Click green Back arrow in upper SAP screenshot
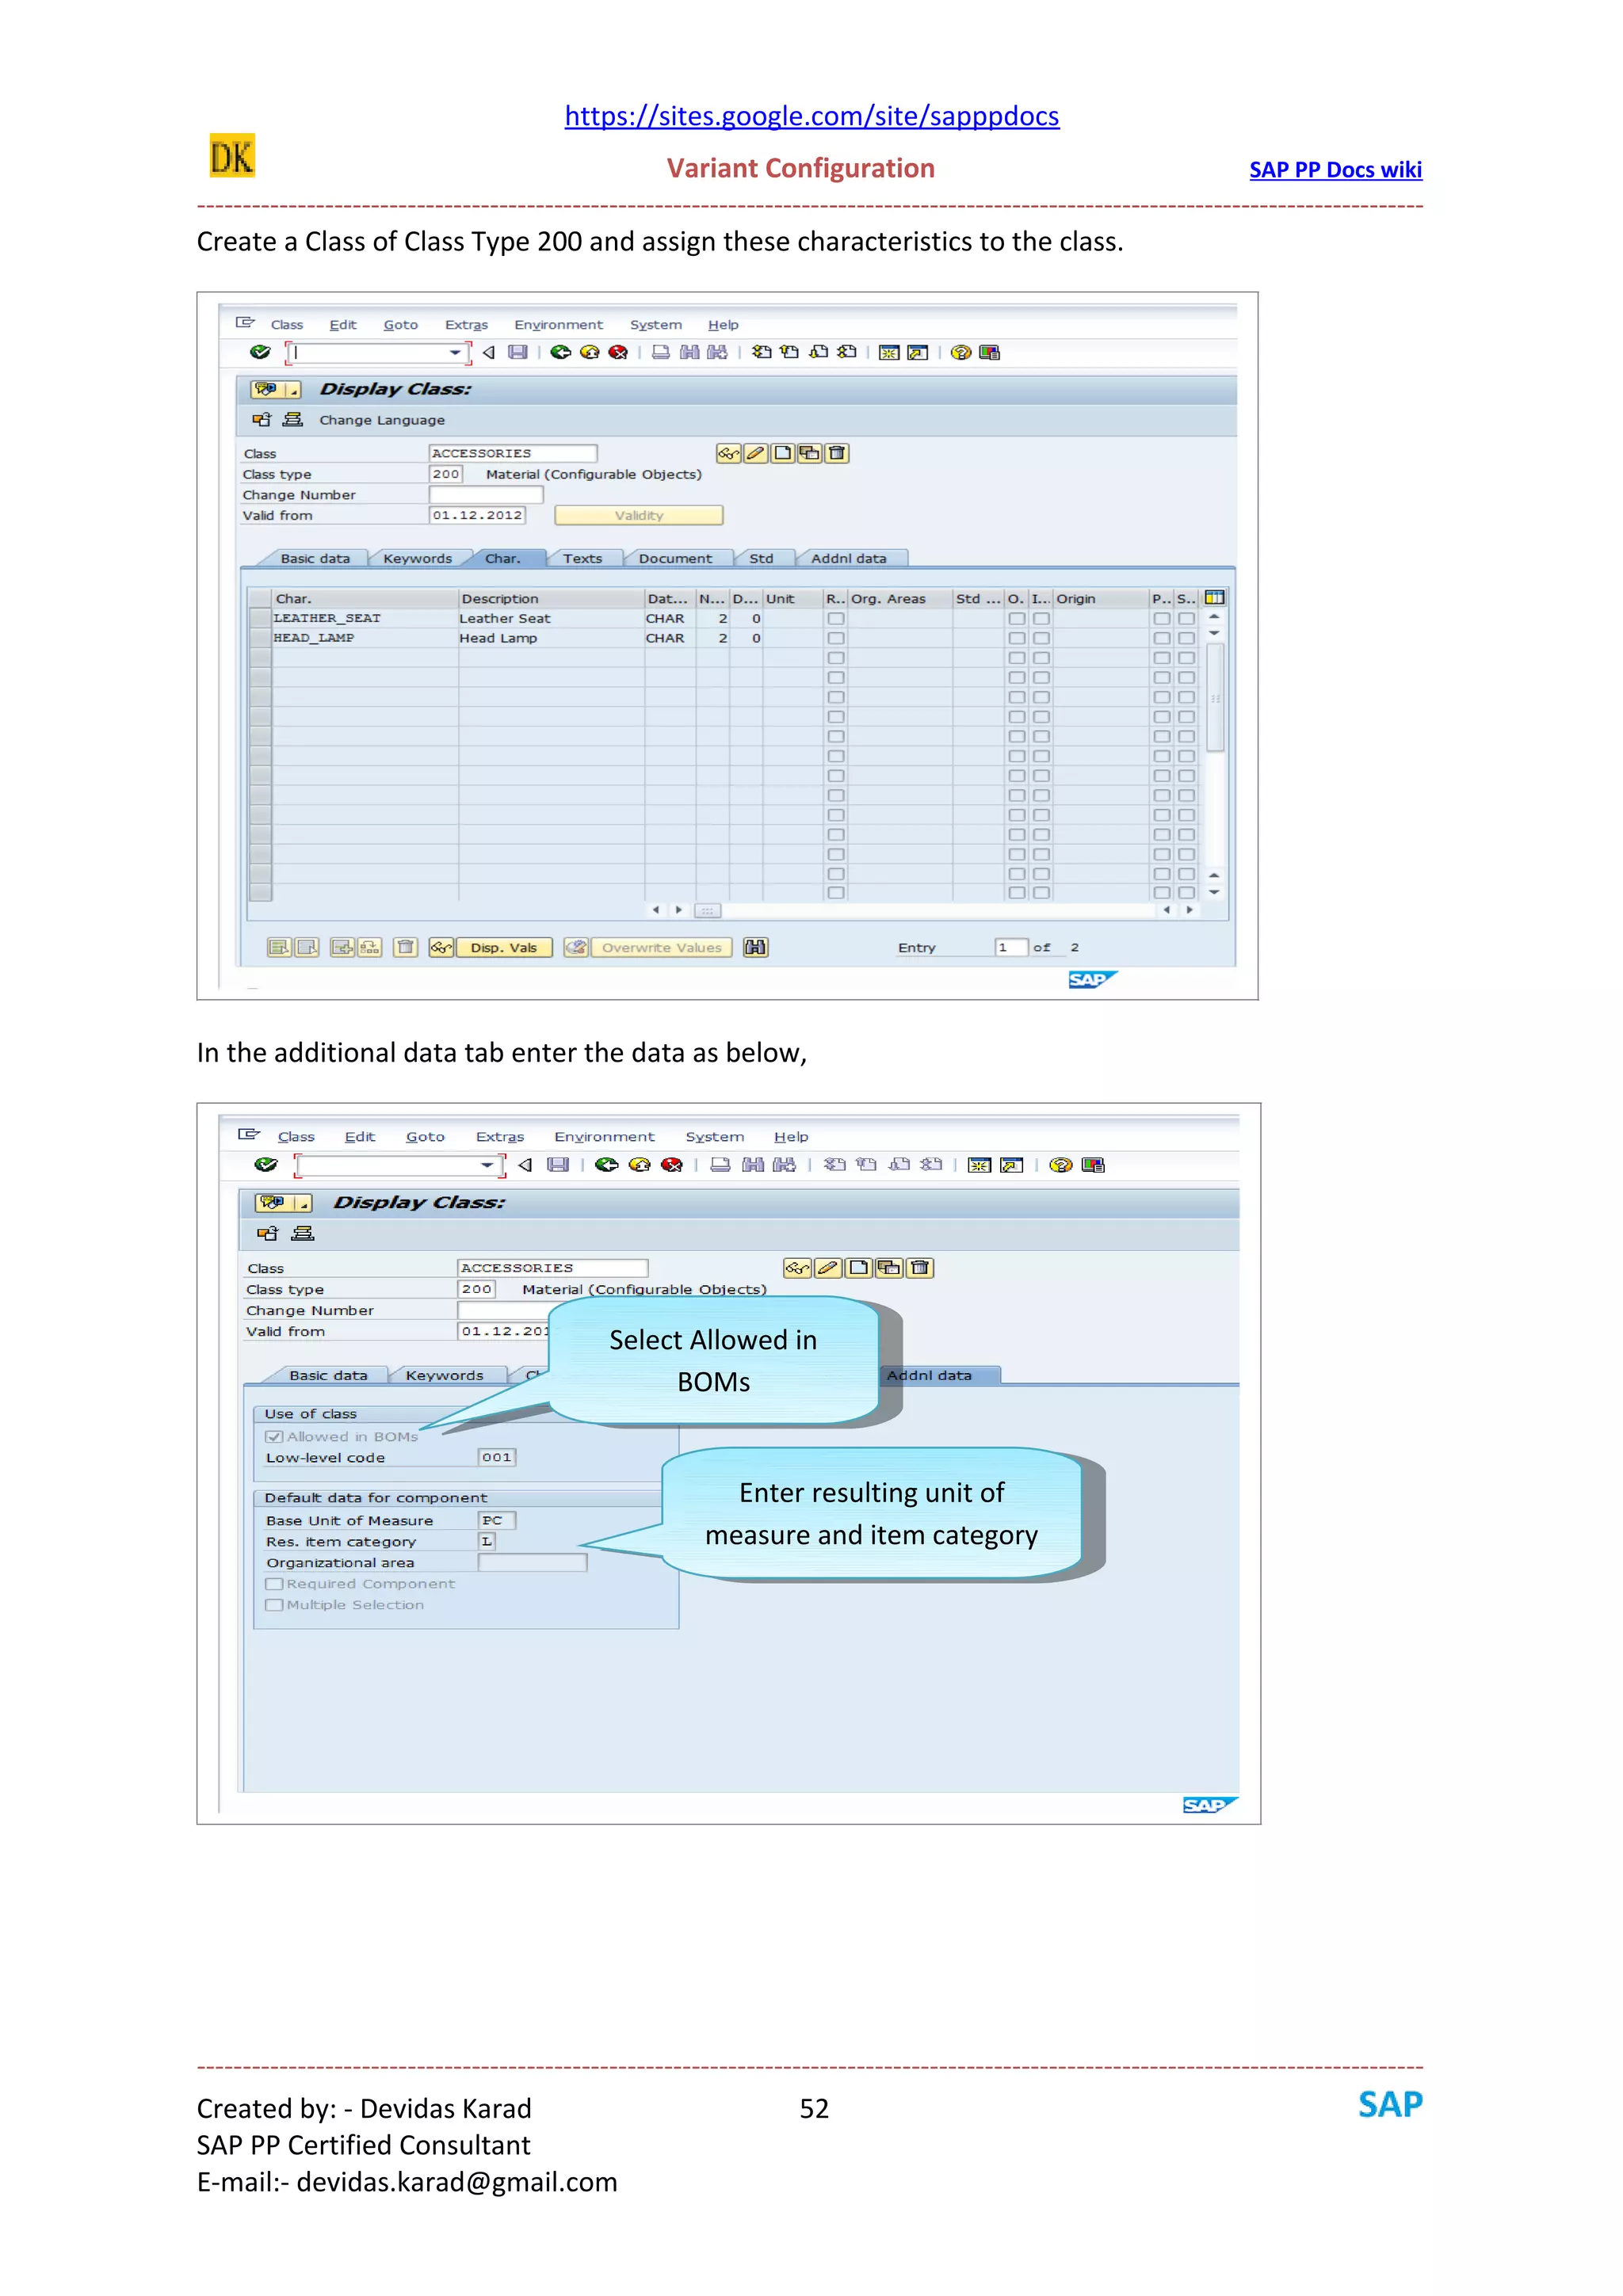1623x2296 pixels. click(560, 352)
